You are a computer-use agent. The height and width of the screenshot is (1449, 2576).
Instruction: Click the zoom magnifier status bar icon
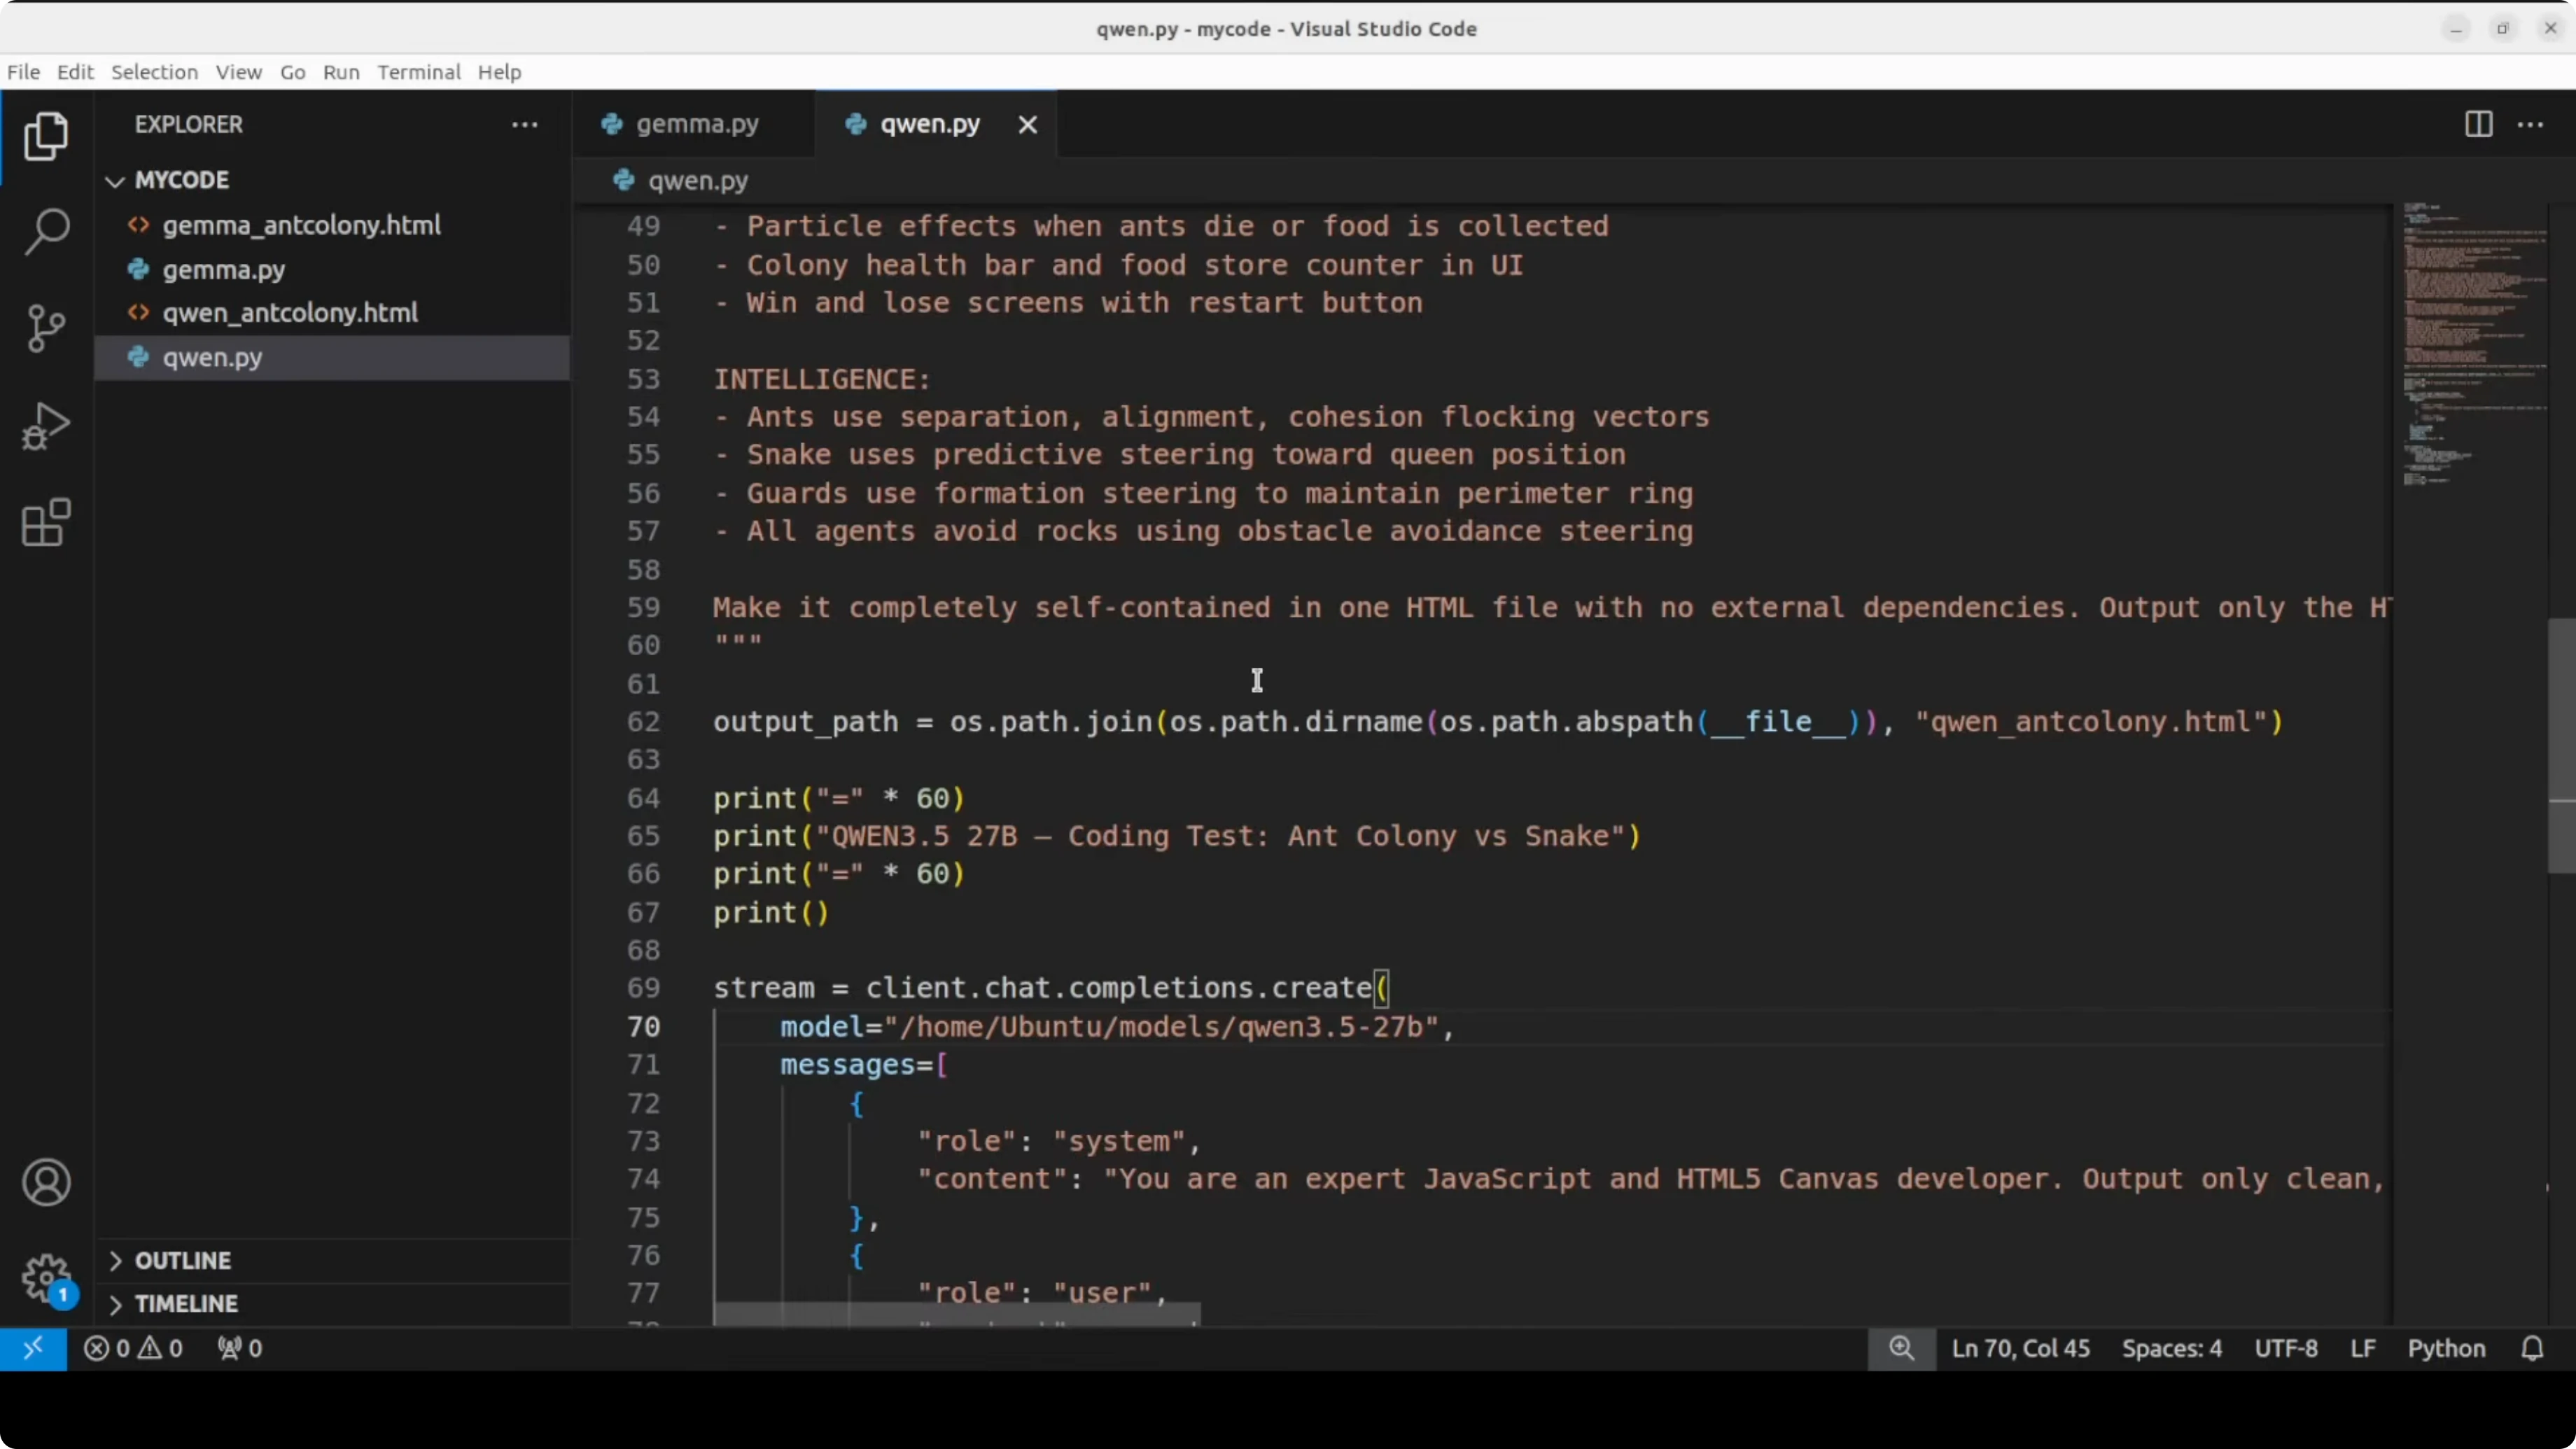[1901, 1348]
